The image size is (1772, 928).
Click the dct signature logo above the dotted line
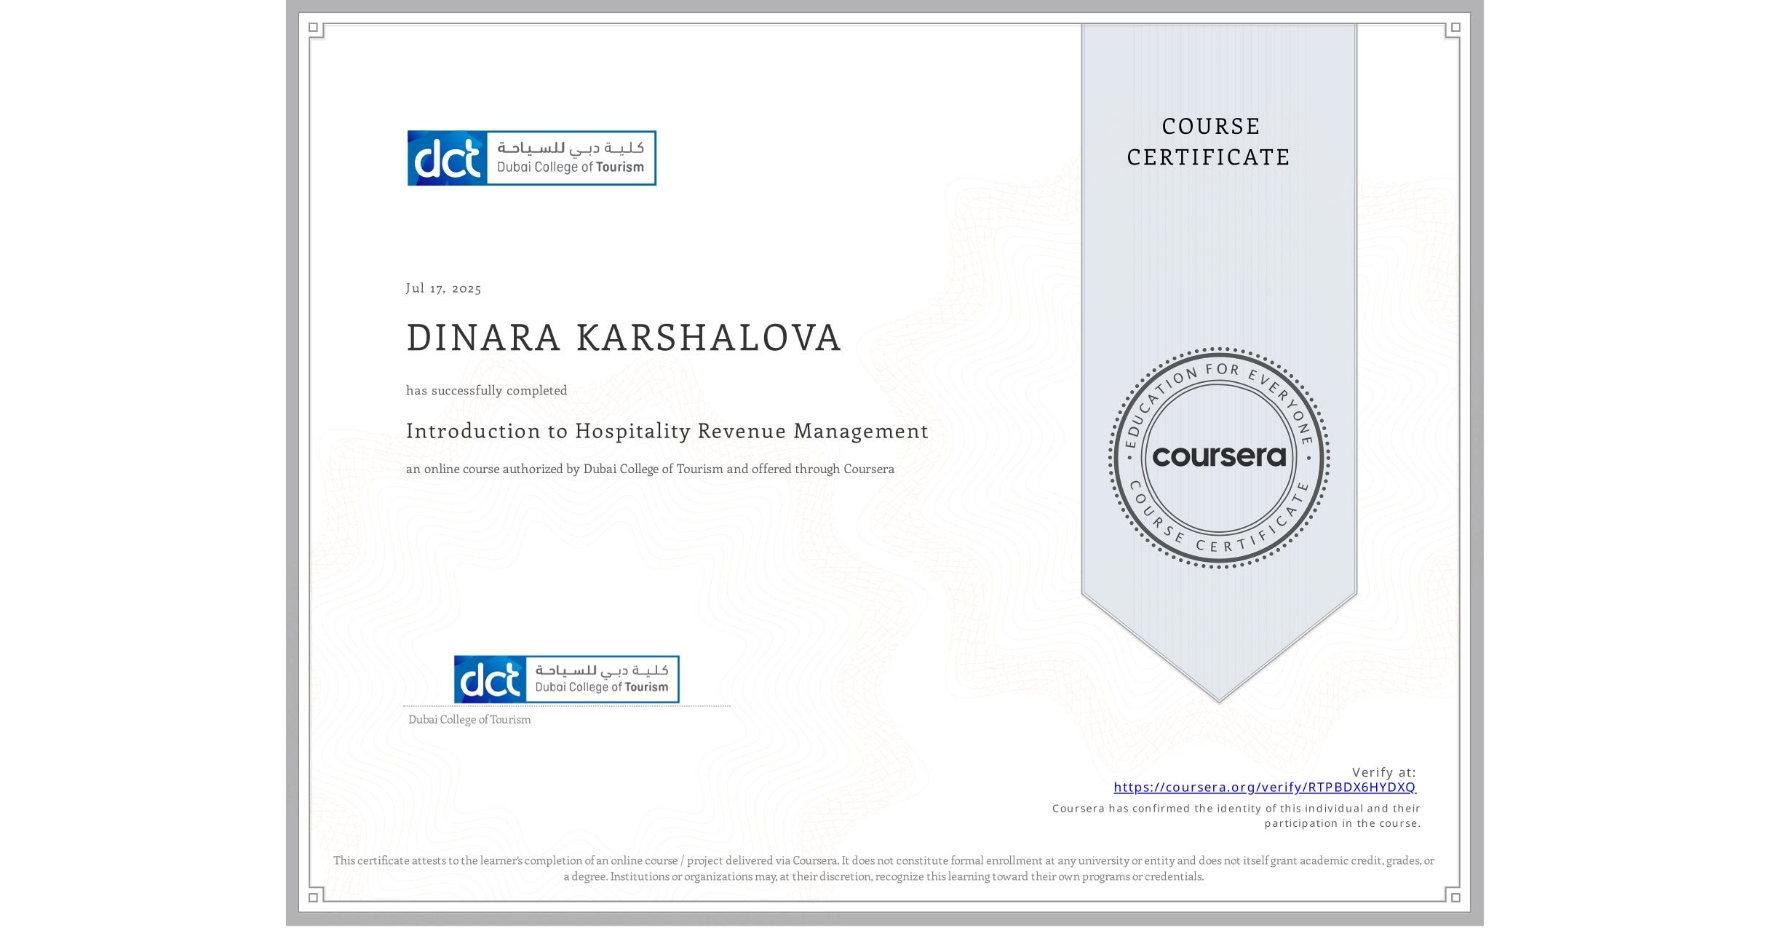coord(566,679)
